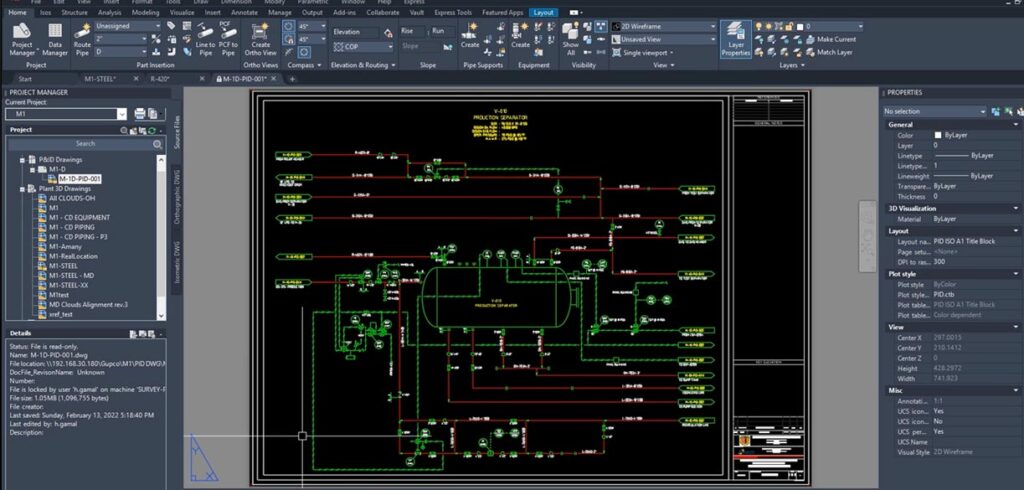The width and height of the screenshot is (1024, 490).
Task: Collapse the Plant 3D Drawings tree node
Action: point(21,189)
